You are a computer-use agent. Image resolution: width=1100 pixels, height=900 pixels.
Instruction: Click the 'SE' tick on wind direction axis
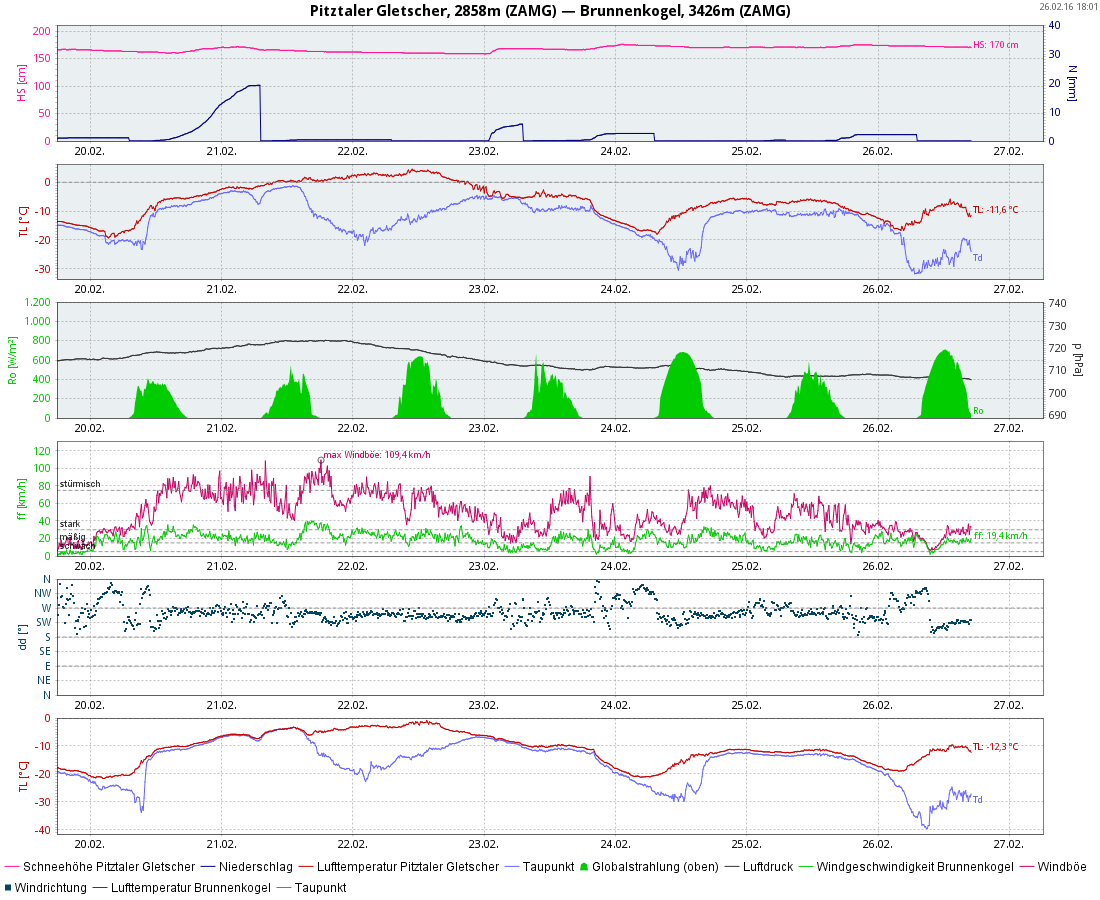(x=45, y=652)
